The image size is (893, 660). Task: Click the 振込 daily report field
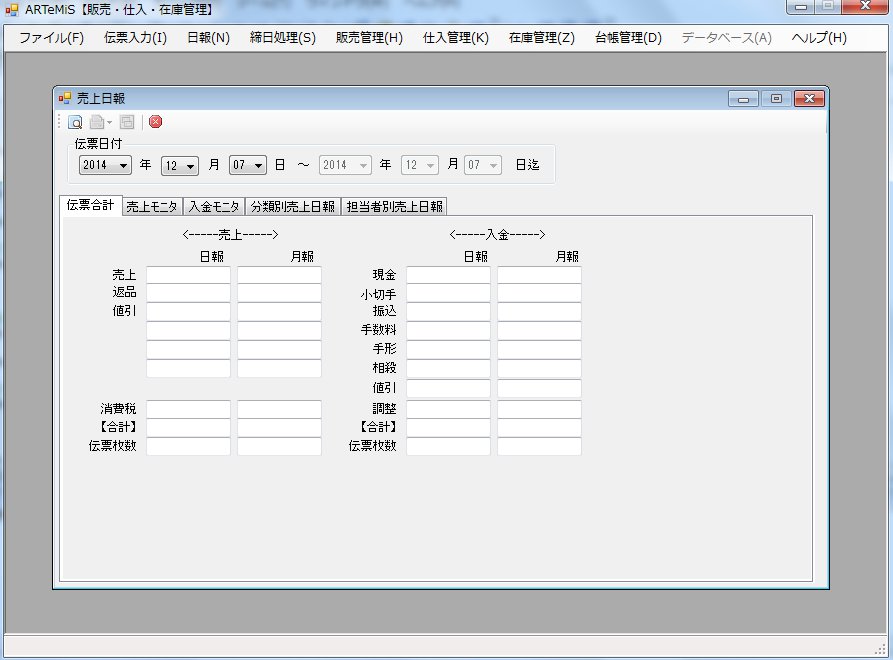[x=449, y=311]
